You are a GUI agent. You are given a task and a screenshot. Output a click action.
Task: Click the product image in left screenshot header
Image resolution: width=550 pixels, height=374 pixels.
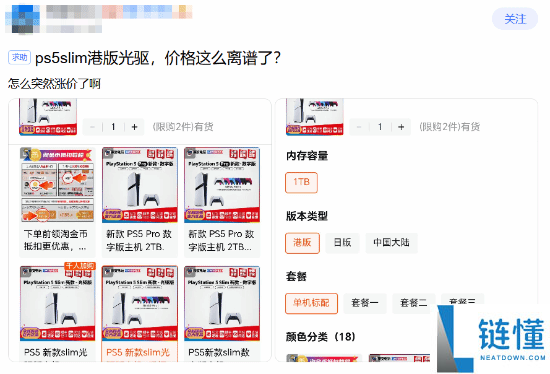point(48,117)
